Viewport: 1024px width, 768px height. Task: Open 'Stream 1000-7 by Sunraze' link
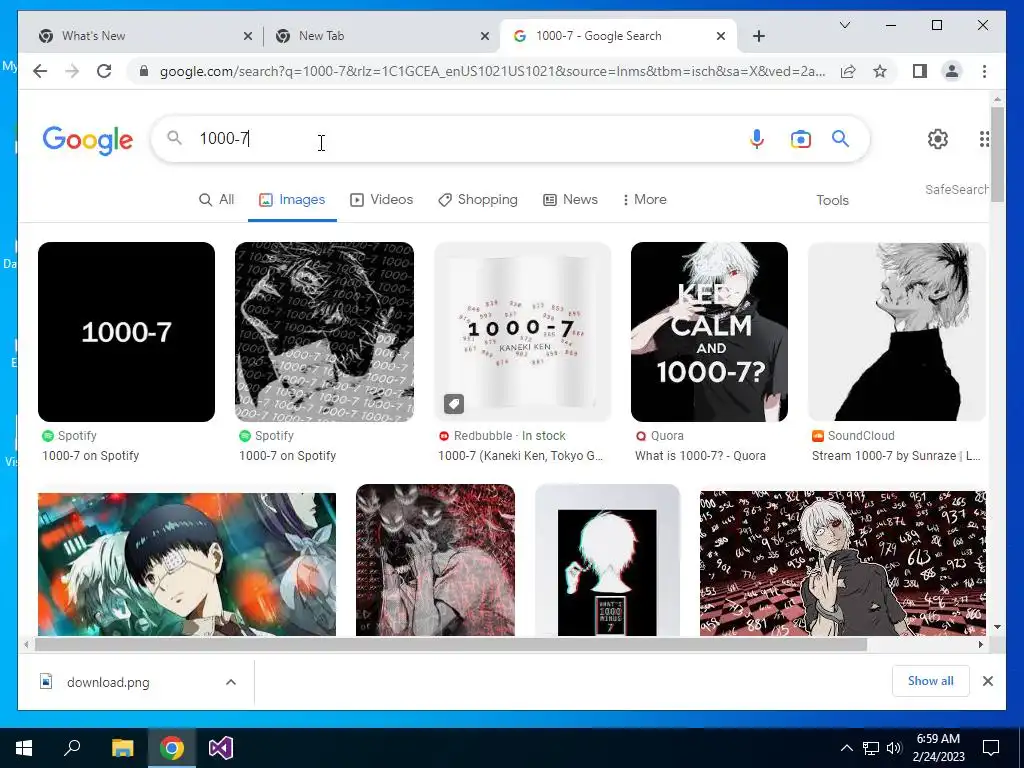tap(896, 456)
